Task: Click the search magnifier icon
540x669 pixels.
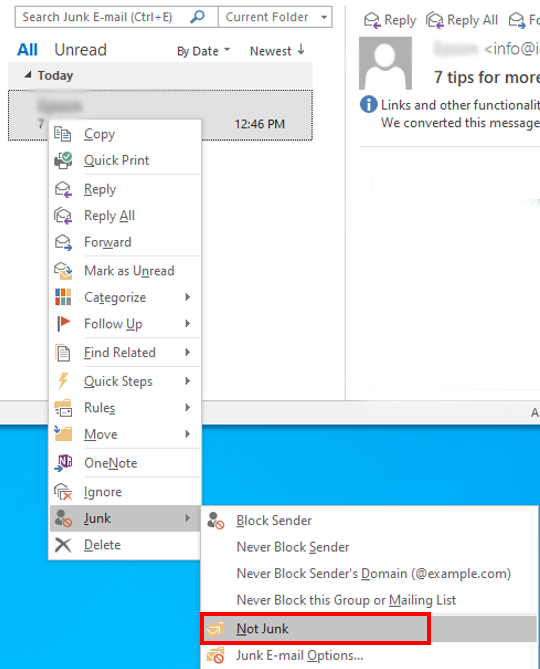Action: pyautogui.click(x=197, y=17)
